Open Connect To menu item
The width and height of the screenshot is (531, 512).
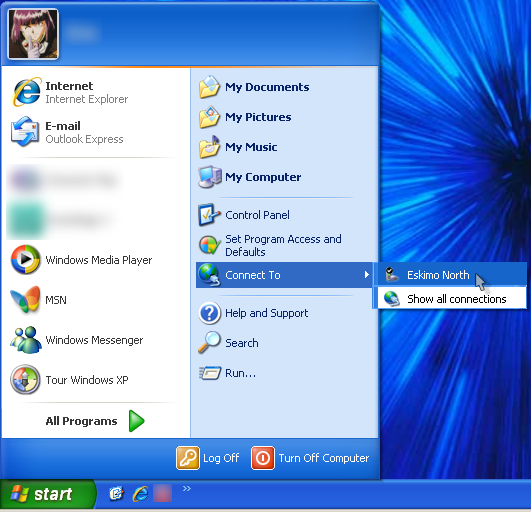[284, 275]
